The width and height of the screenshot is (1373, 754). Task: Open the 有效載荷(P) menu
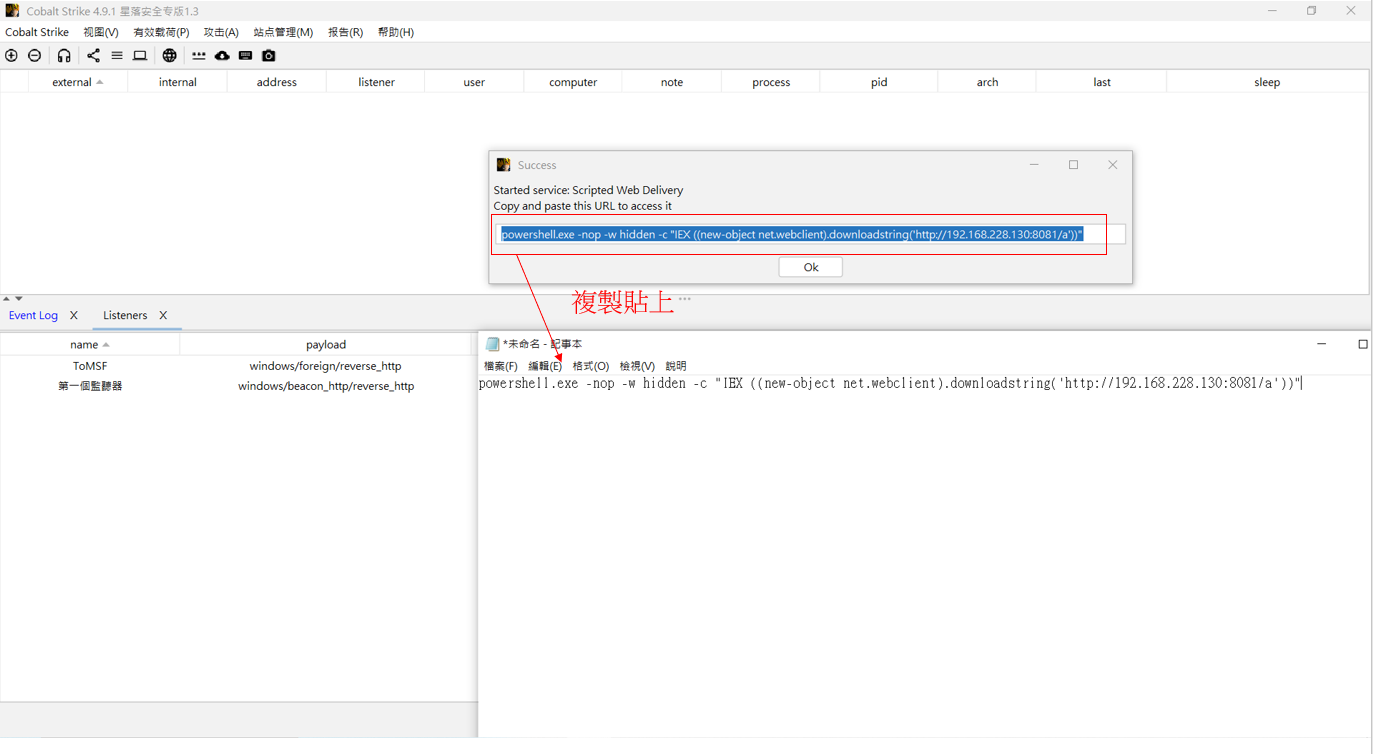click(x=161, y=32)
